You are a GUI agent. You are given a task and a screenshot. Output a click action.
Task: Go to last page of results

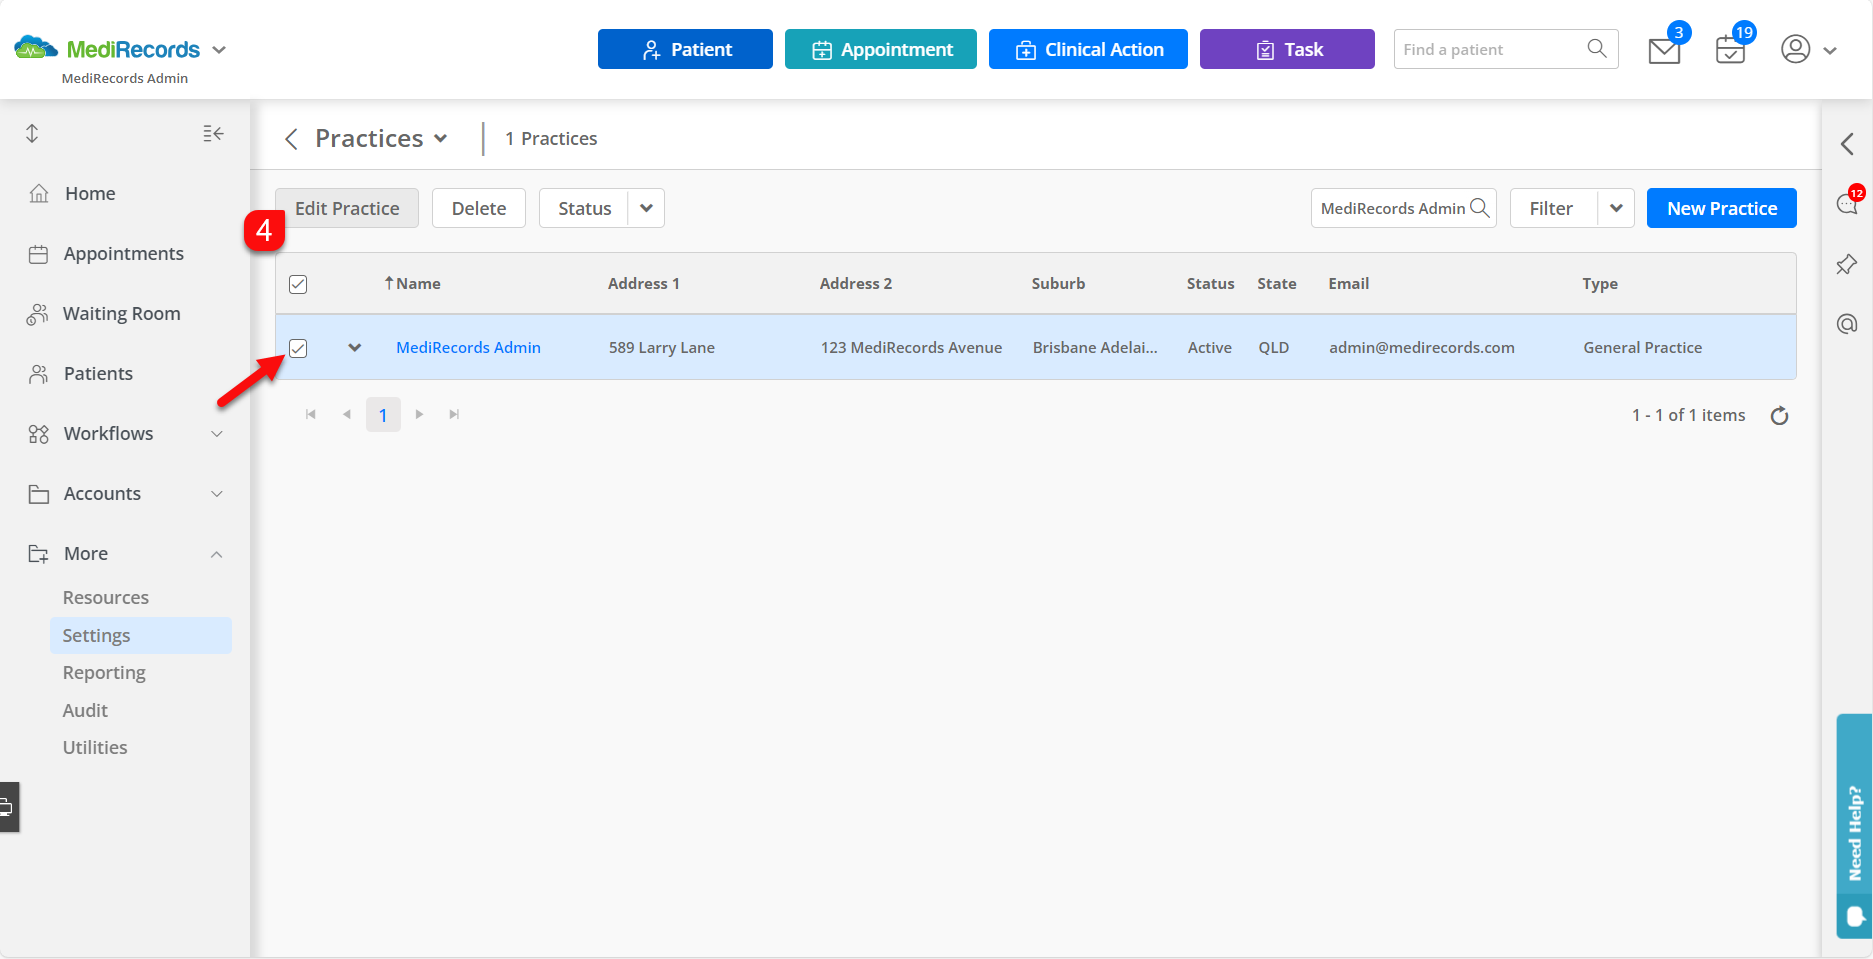(454, 414)
